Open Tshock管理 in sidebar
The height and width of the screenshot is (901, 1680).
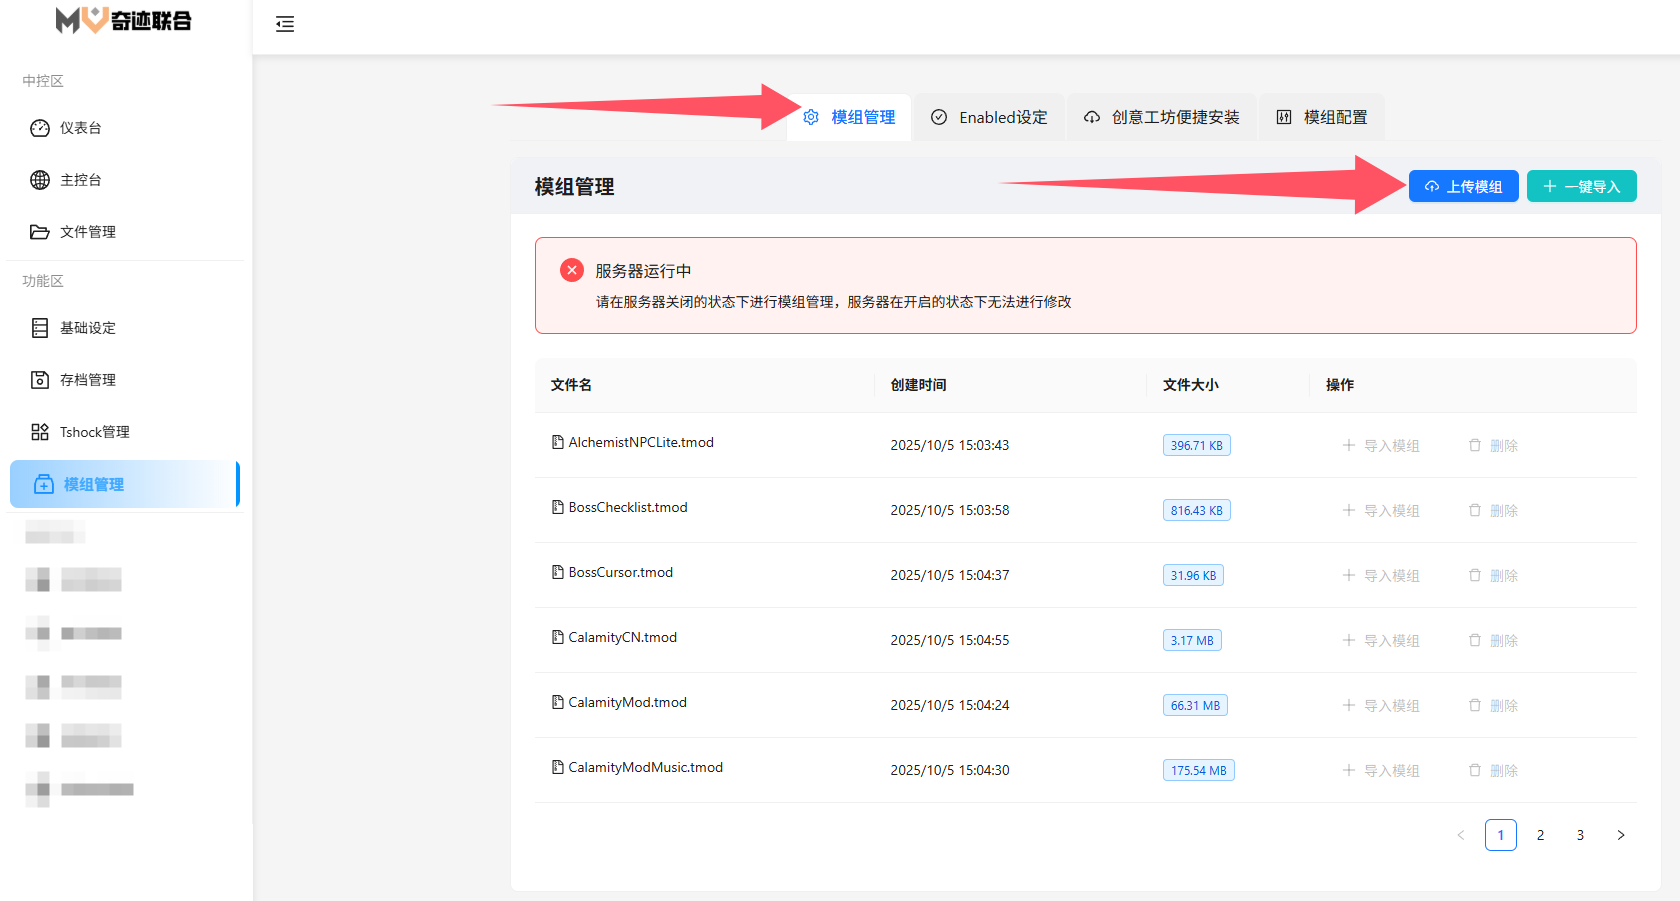coord(94,432)
